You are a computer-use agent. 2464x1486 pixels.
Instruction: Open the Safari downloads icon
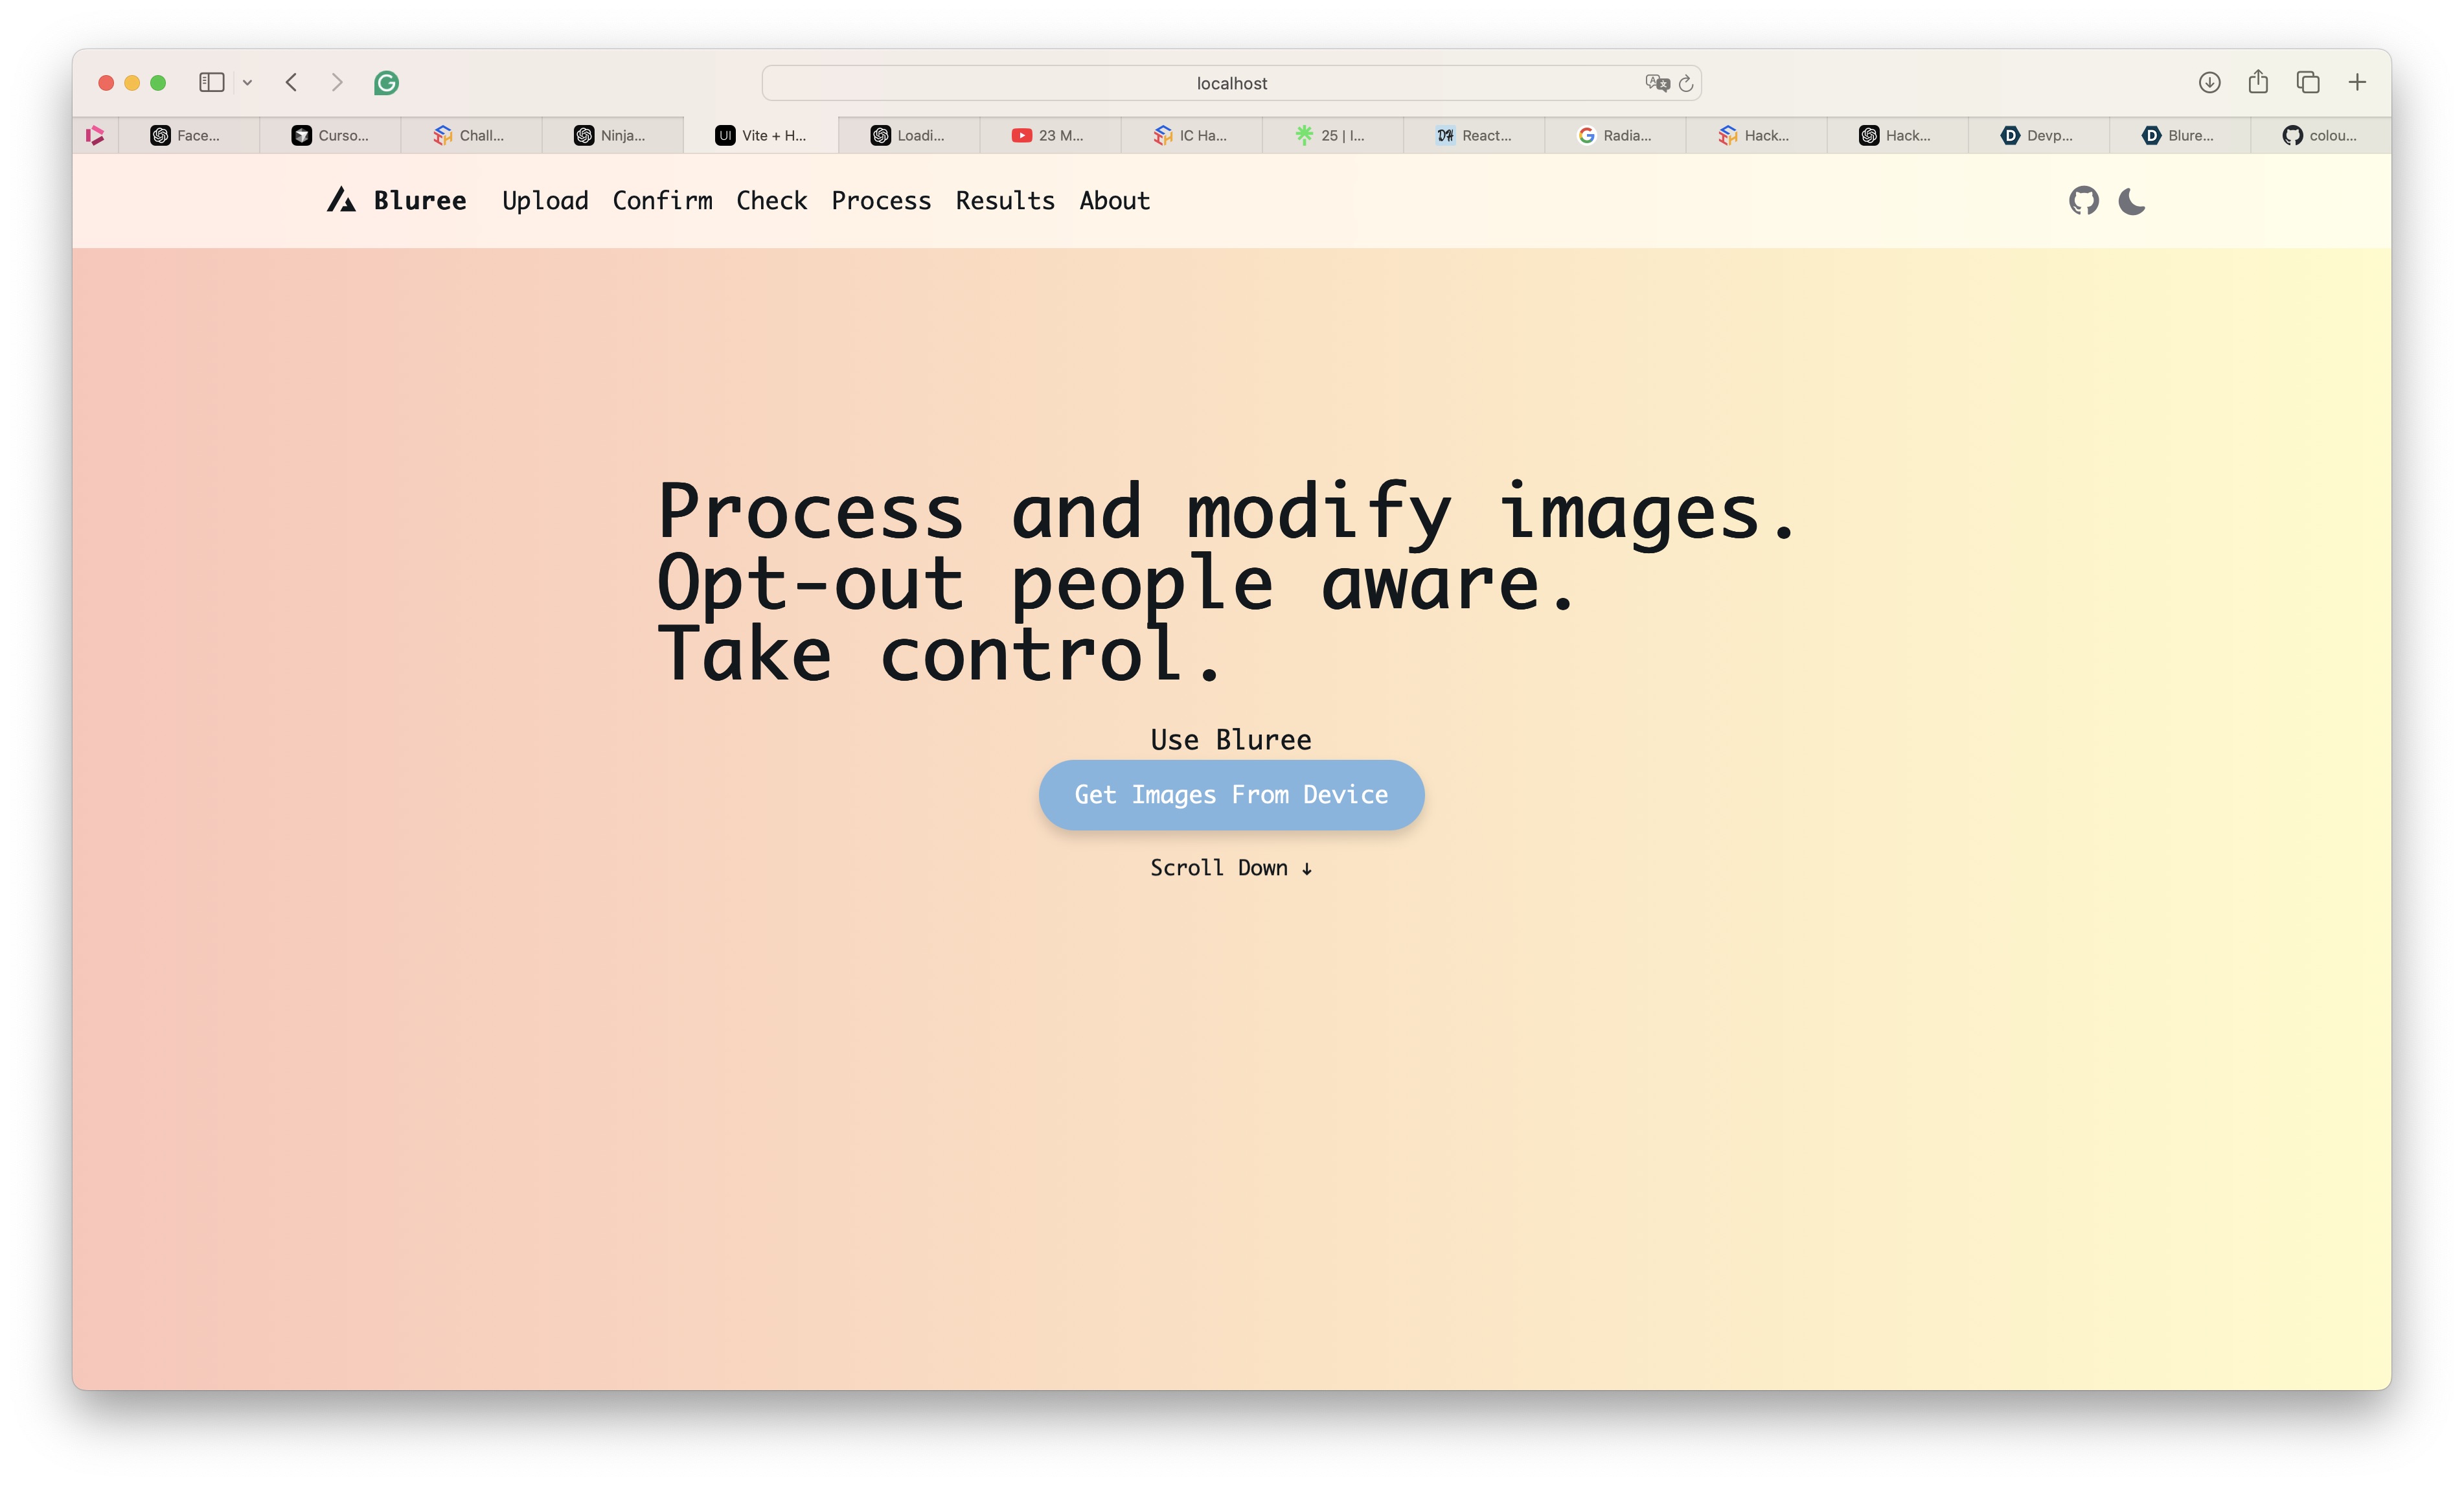[x=2209, y=82]
